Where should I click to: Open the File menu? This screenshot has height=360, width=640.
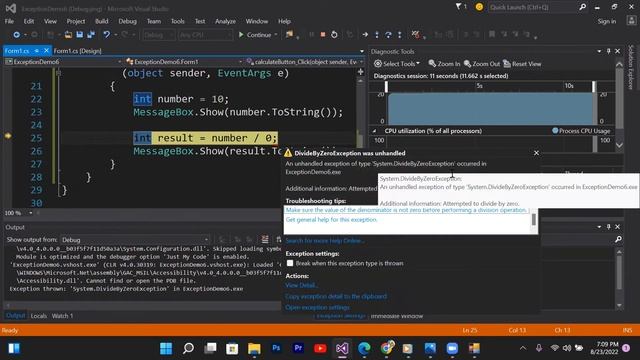click(9, 21)
